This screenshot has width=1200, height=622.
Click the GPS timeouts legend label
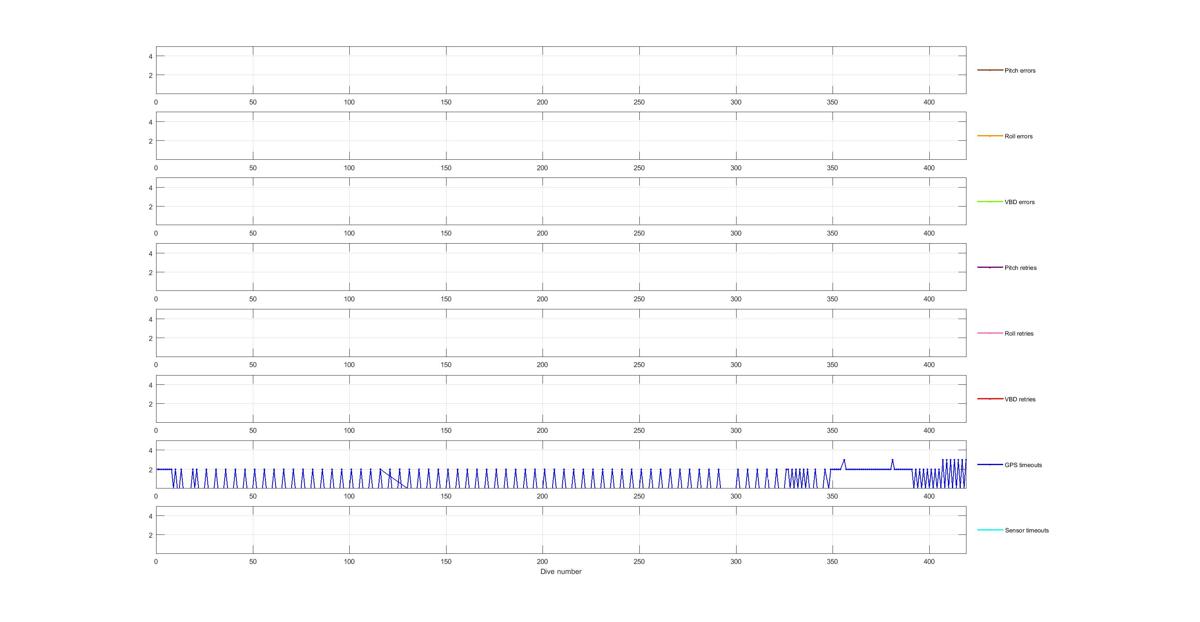tap(1023, 465)
